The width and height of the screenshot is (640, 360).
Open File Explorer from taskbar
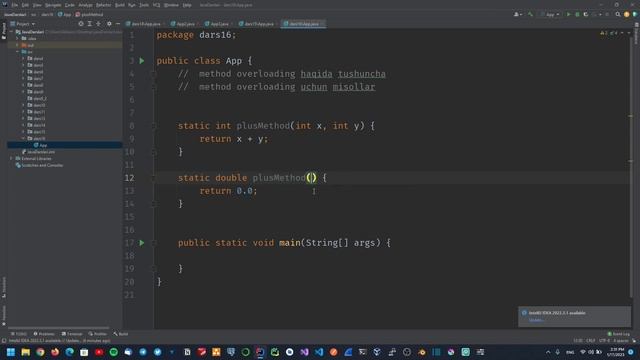[x=25, y=352]
